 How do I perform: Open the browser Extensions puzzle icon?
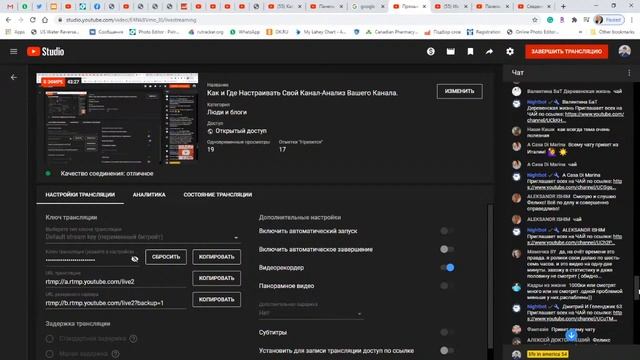click(x=575, y=20)
